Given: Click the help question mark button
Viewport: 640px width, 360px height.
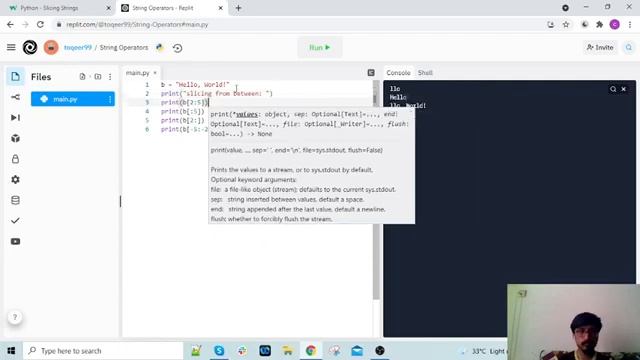Looking at the screenshot, I should [15, 317].
